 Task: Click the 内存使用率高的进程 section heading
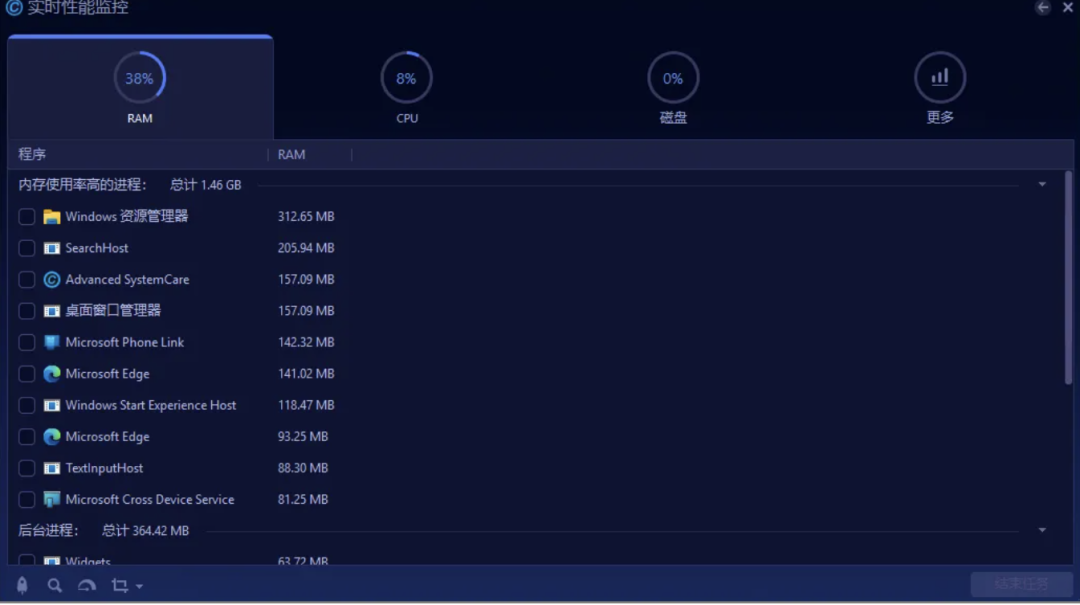click(x=83, y=185)
